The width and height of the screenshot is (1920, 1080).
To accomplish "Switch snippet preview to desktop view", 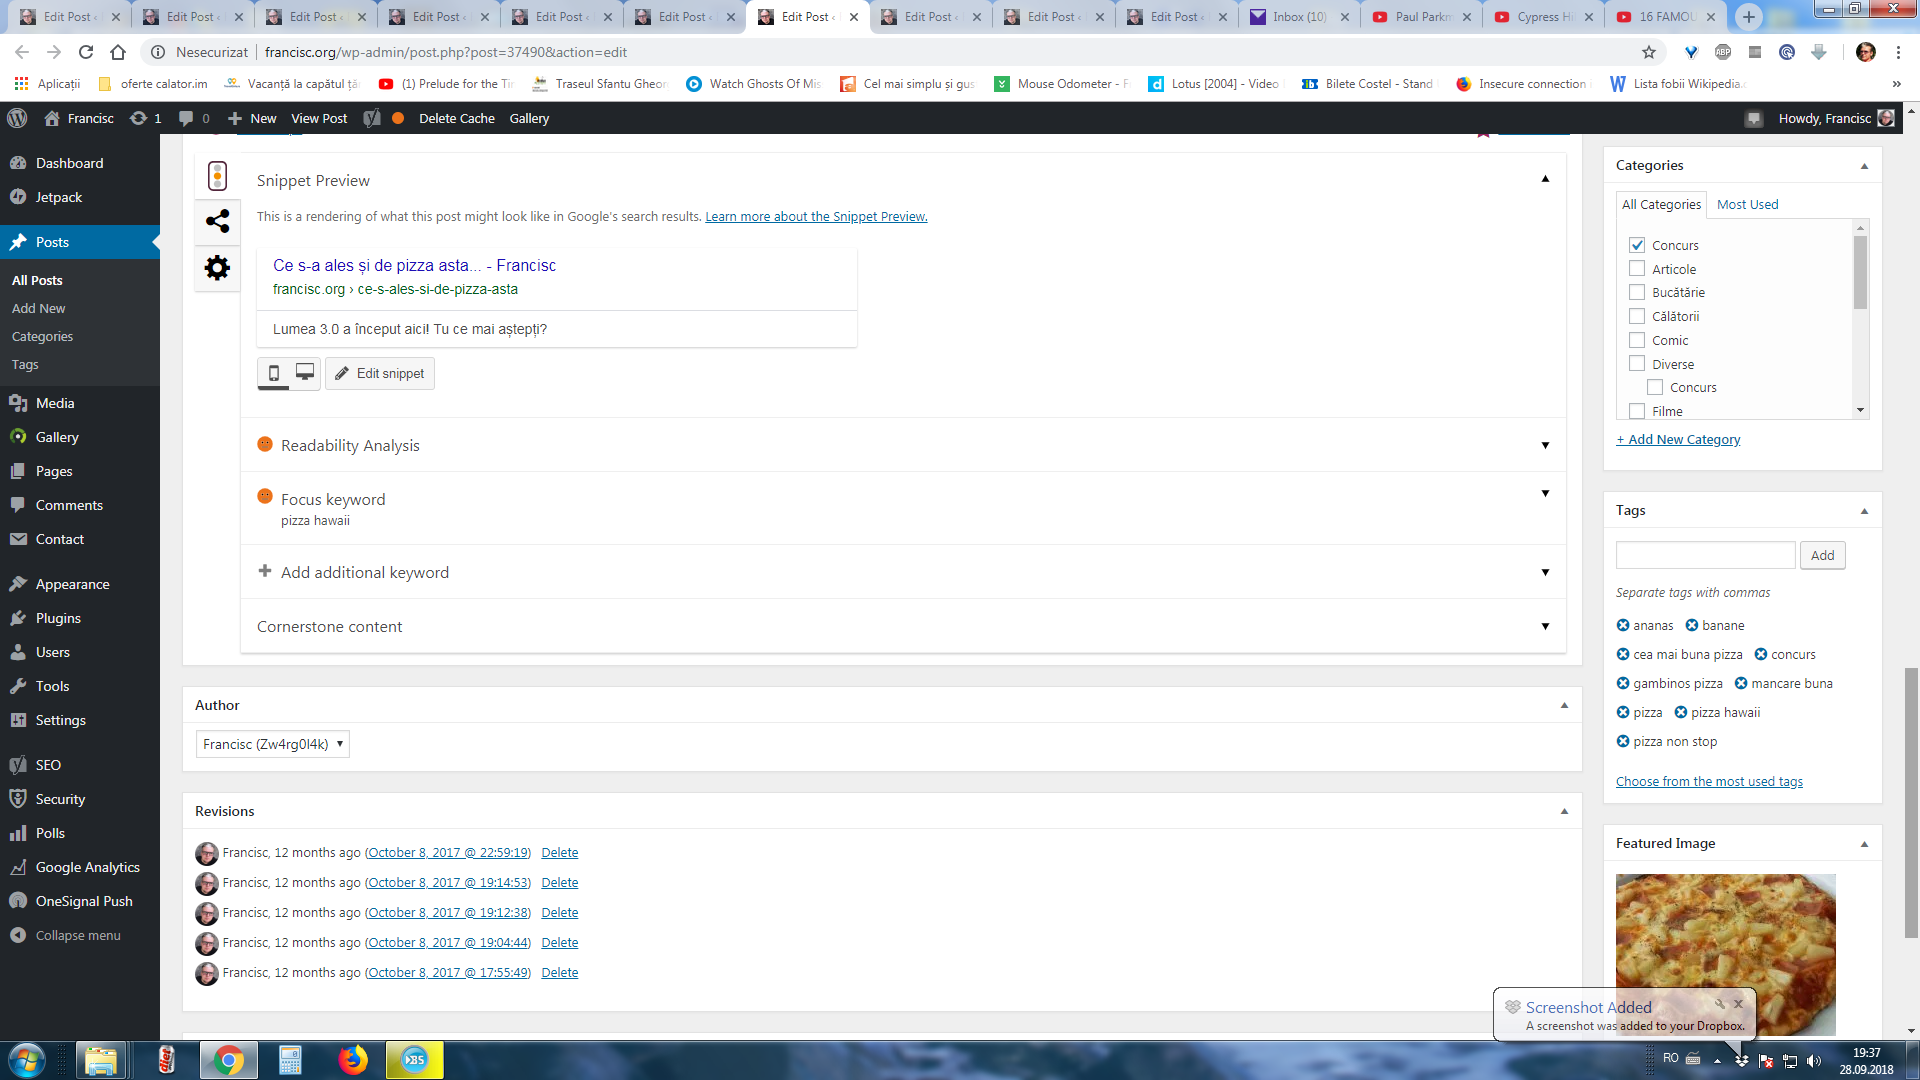I will (305, 373).
